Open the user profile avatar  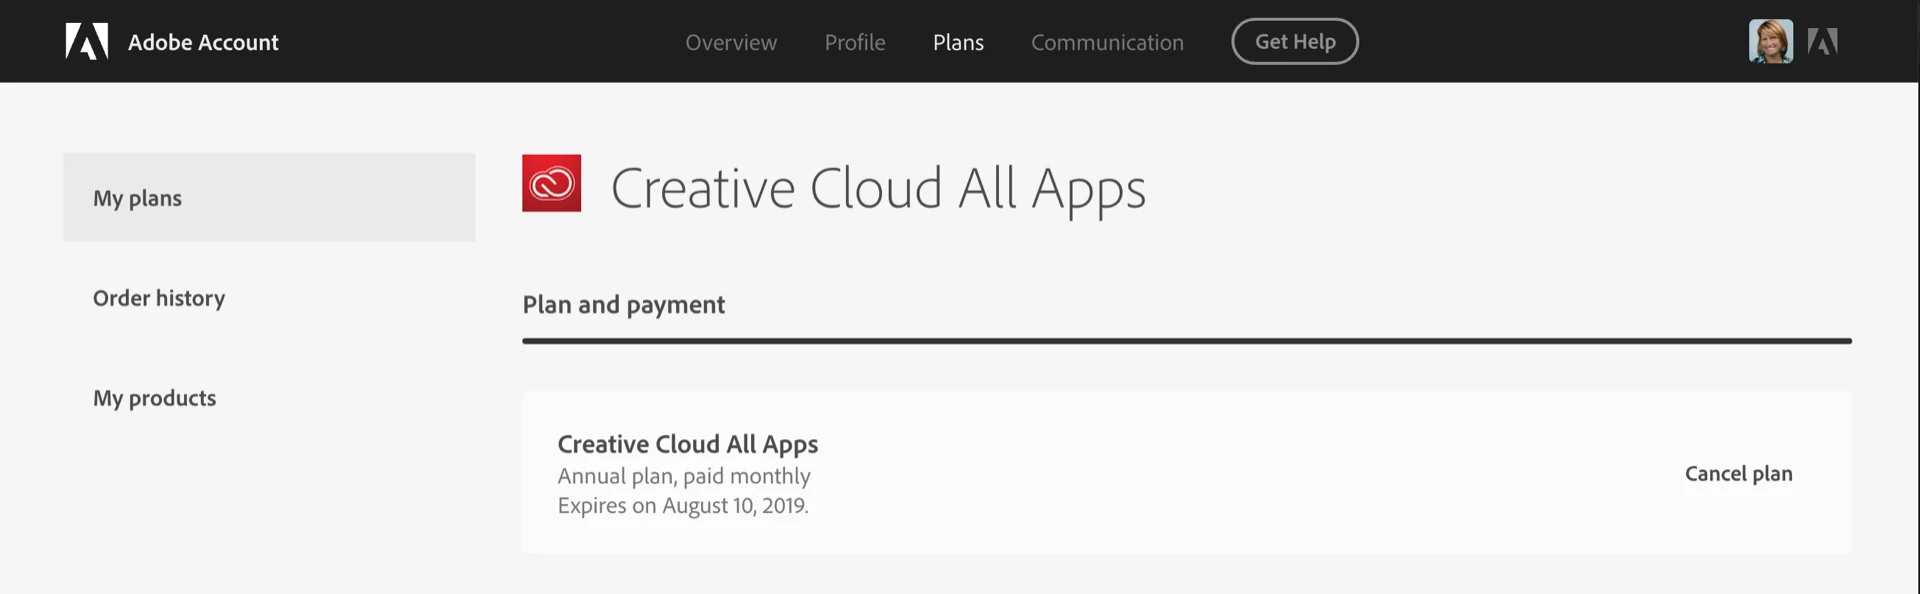pyautogui.click(x=1770, y=42)
